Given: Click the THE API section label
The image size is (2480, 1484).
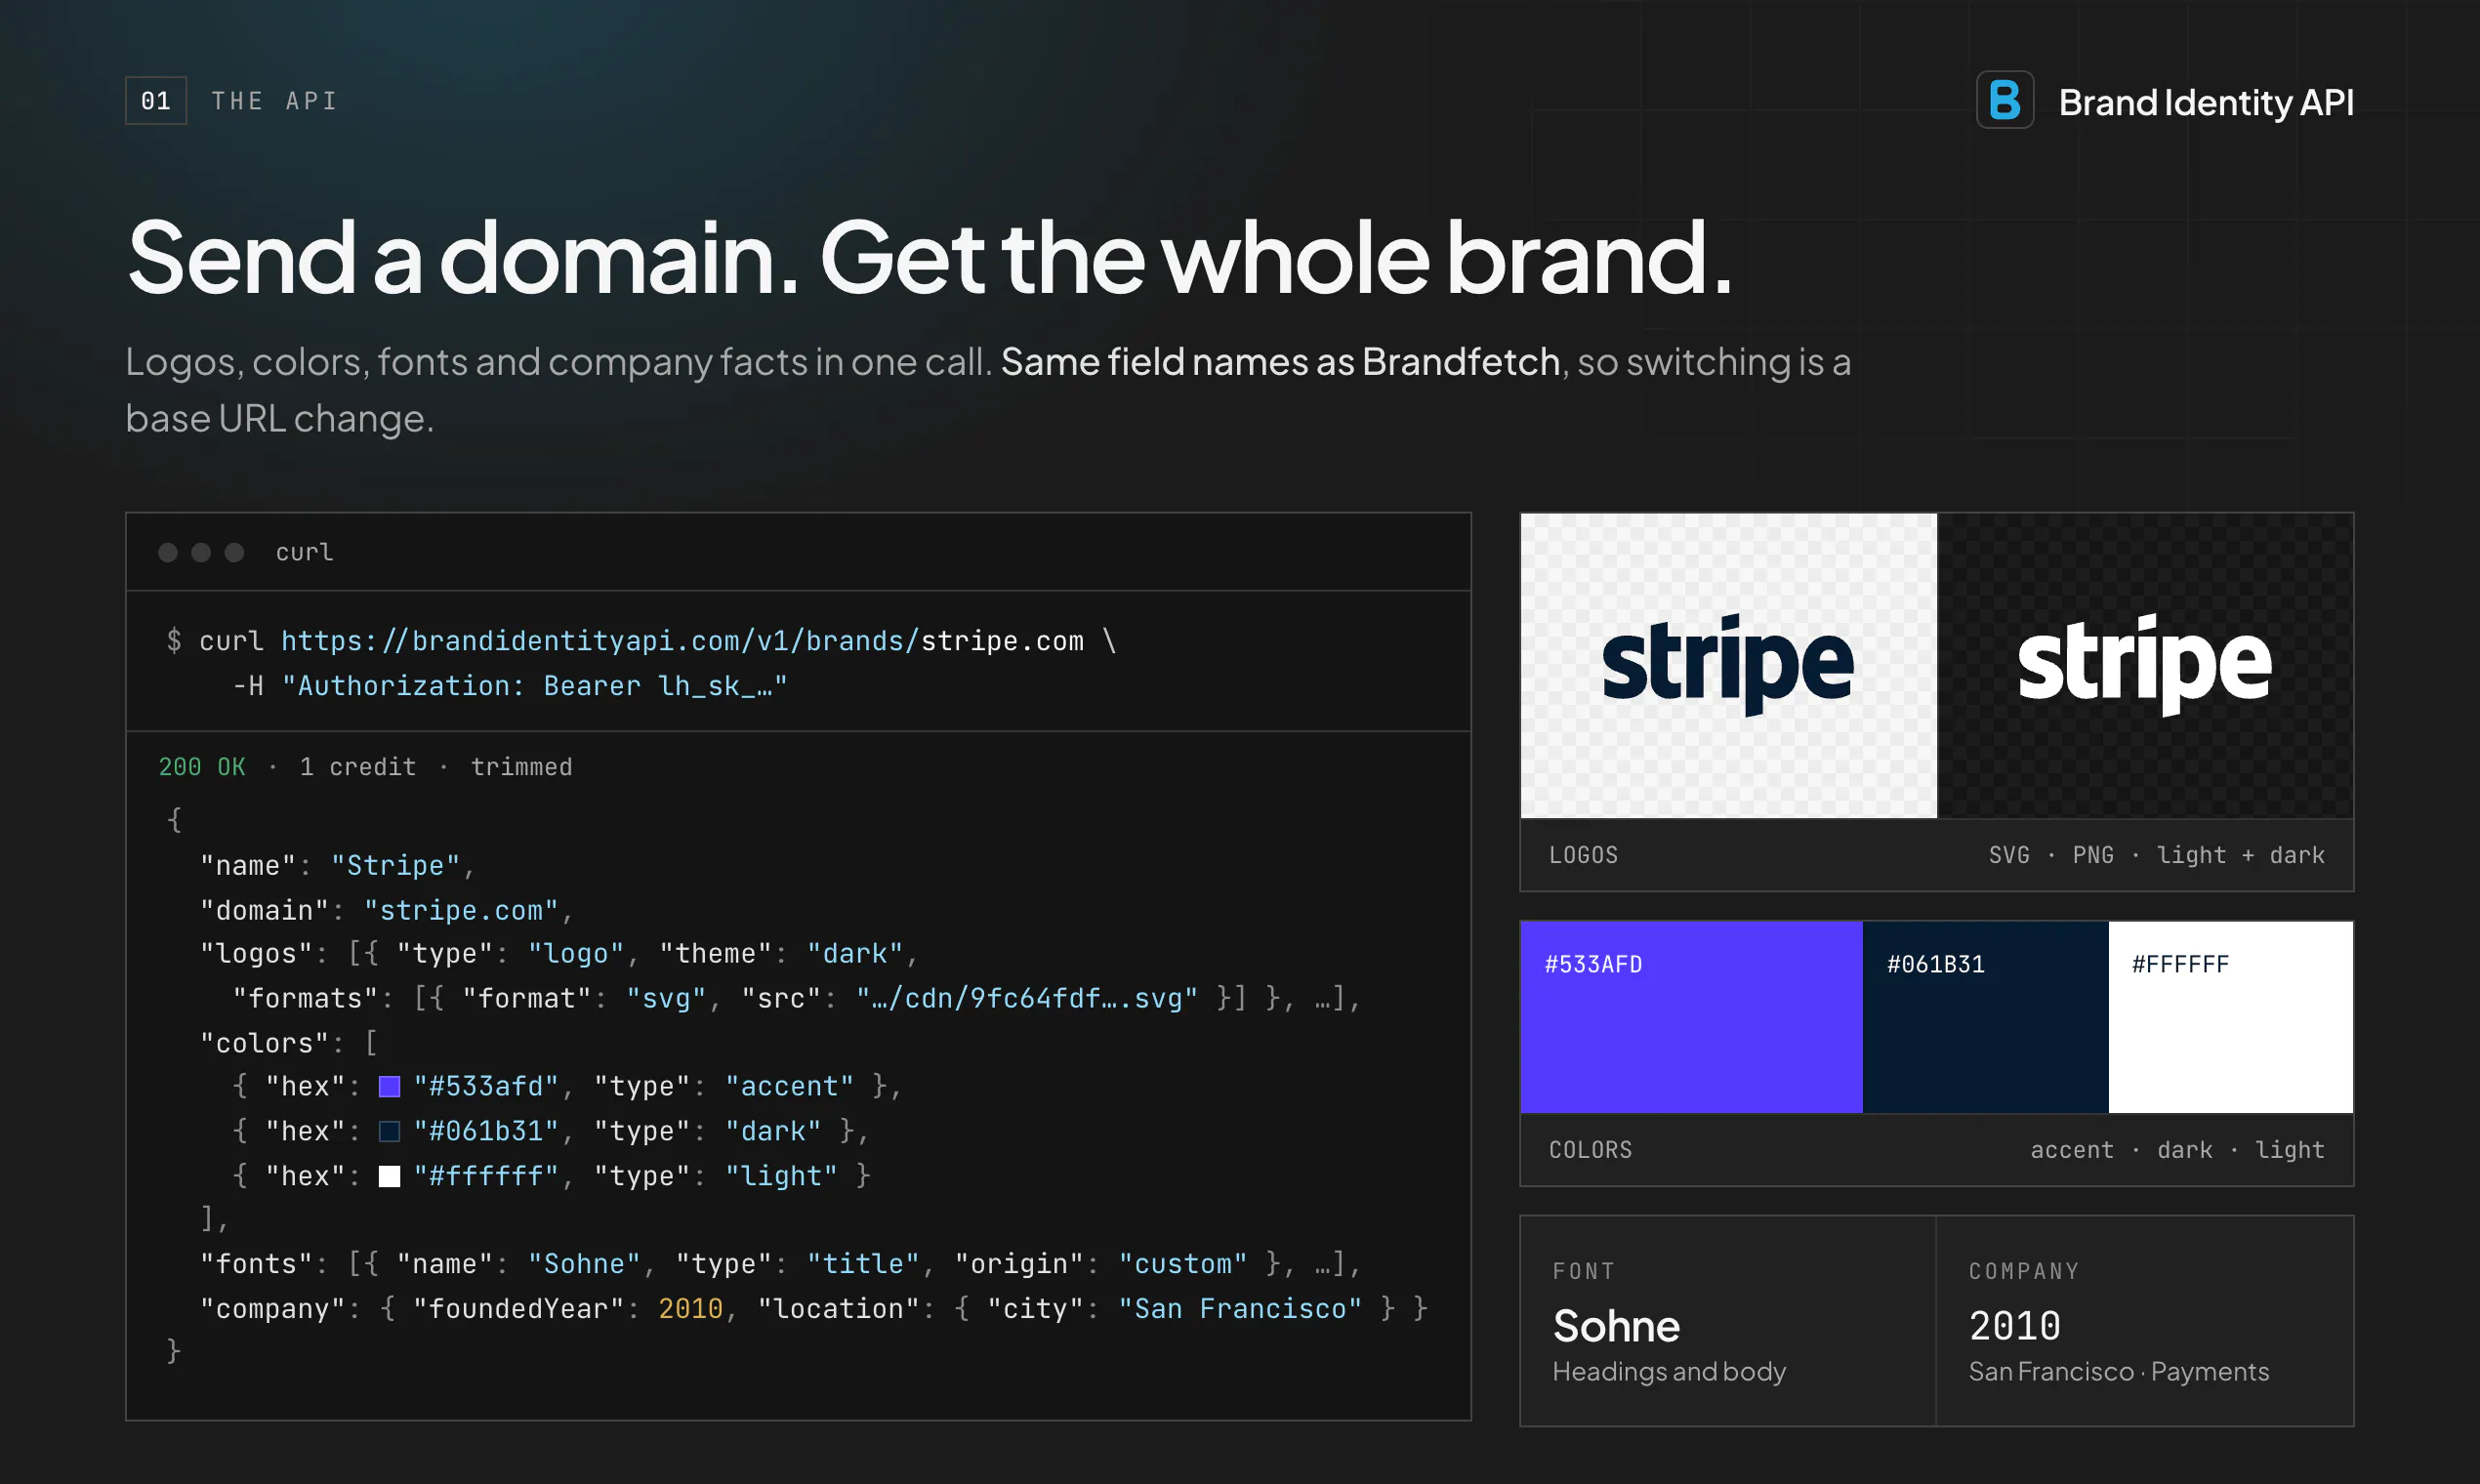Looking at the screenshot, I should coord(274,101).
